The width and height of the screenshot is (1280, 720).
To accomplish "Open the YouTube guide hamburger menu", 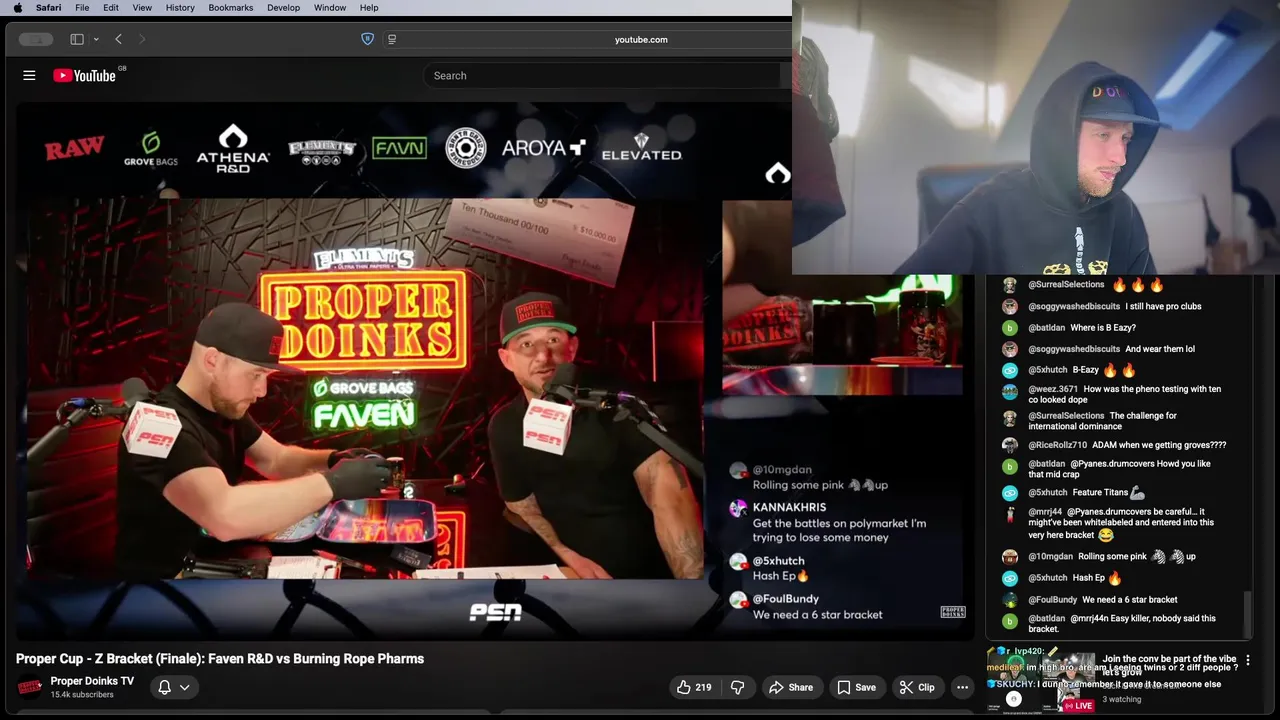I will [29, 75].
